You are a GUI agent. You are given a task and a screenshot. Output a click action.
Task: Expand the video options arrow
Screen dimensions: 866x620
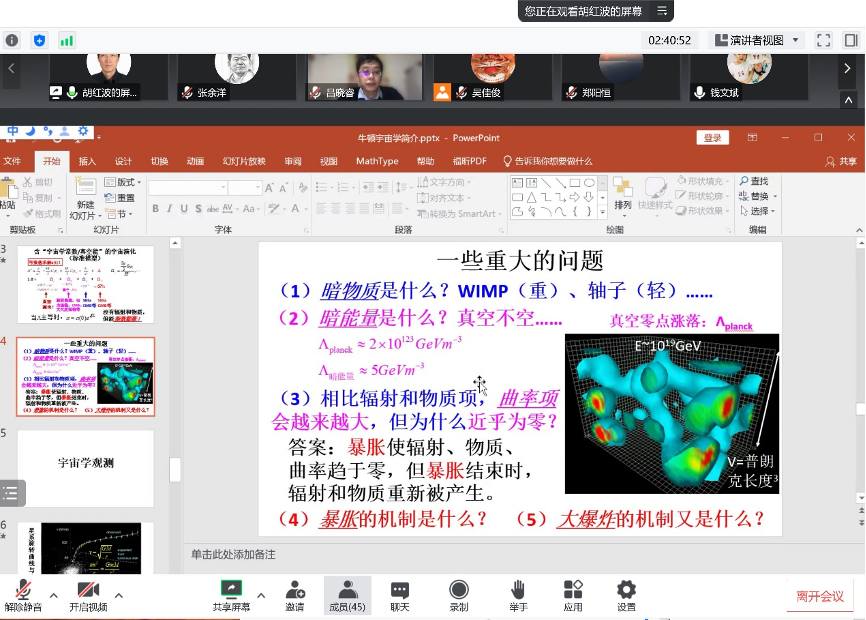click(119, 595)
